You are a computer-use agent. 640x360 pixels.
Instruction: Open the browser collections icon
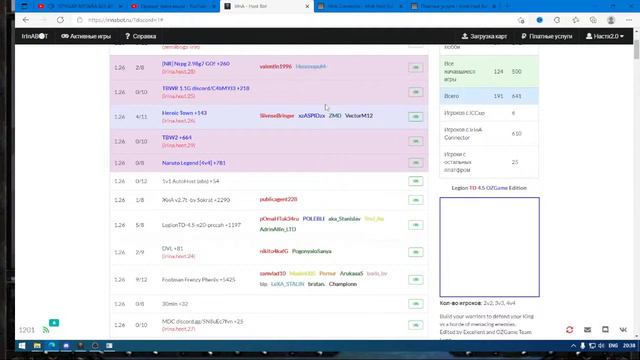click(x=593, y=20)
